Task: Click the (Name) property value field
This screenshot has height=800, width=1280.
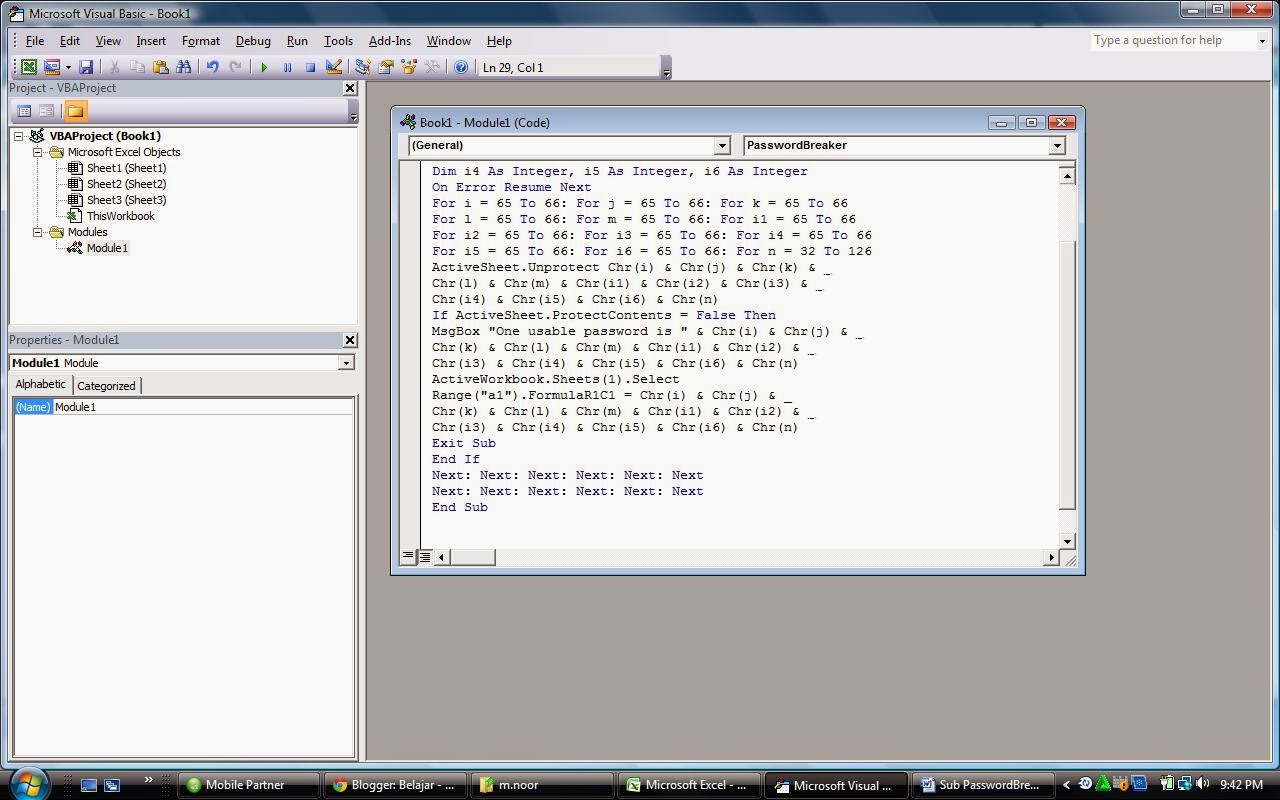Action: (203, 407)
